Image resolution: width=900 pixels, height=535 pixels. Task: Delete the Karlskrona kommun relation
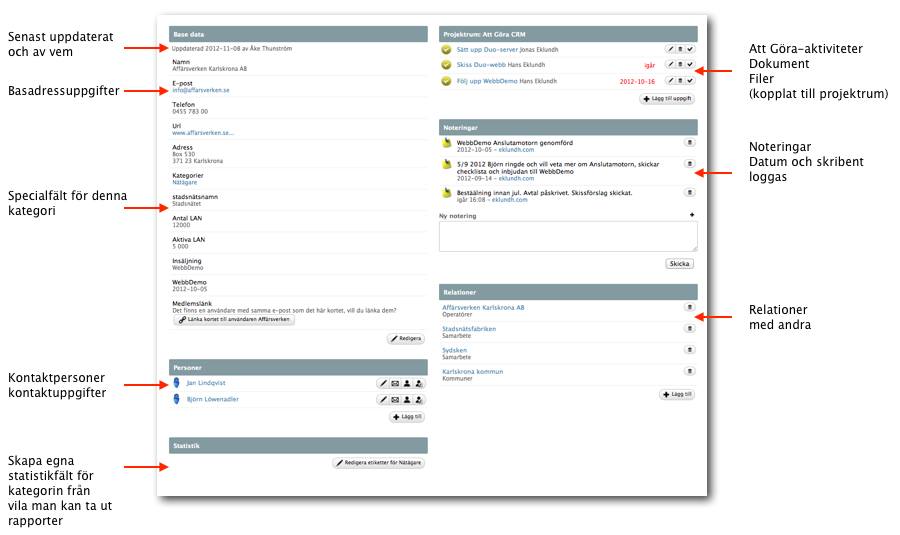pos(689,372)
